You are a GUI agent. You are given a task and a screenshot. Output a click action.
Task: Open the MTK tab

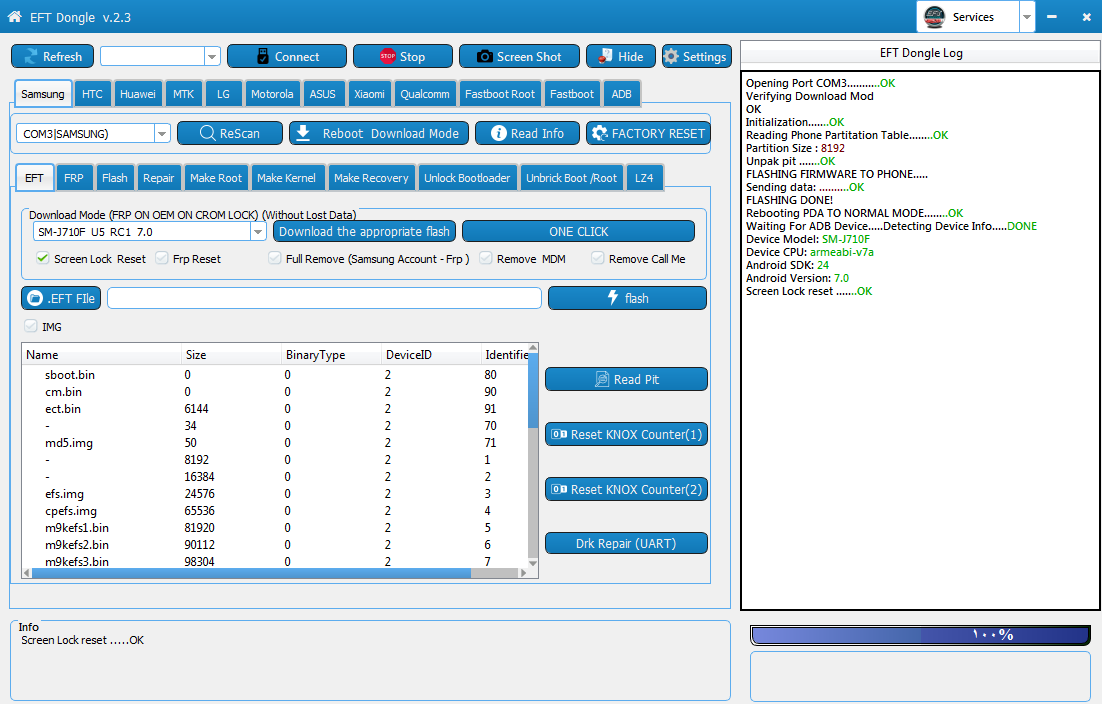183,93
